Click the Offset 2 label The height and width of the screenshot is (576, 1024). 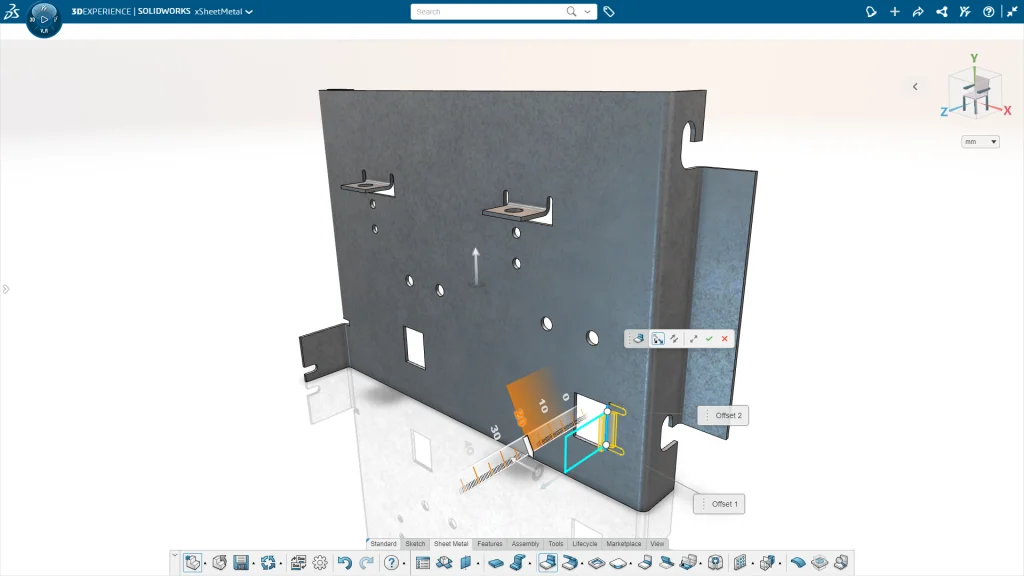point(727,415)
